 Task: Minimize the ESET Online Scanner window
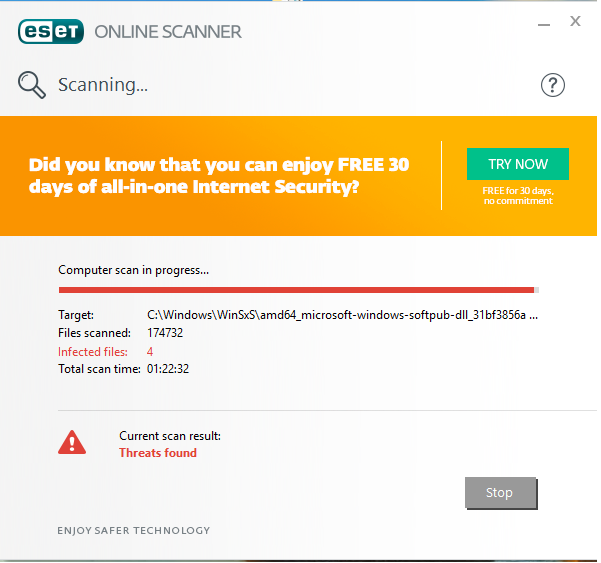point(544,25)
